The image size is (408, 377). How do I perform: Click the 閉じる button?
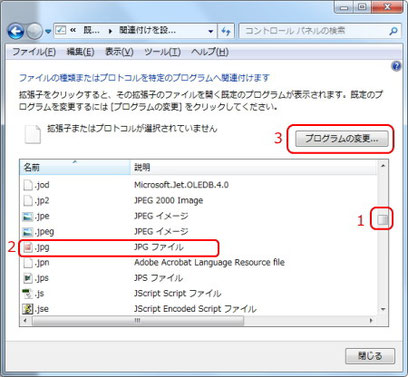(370, 356)
